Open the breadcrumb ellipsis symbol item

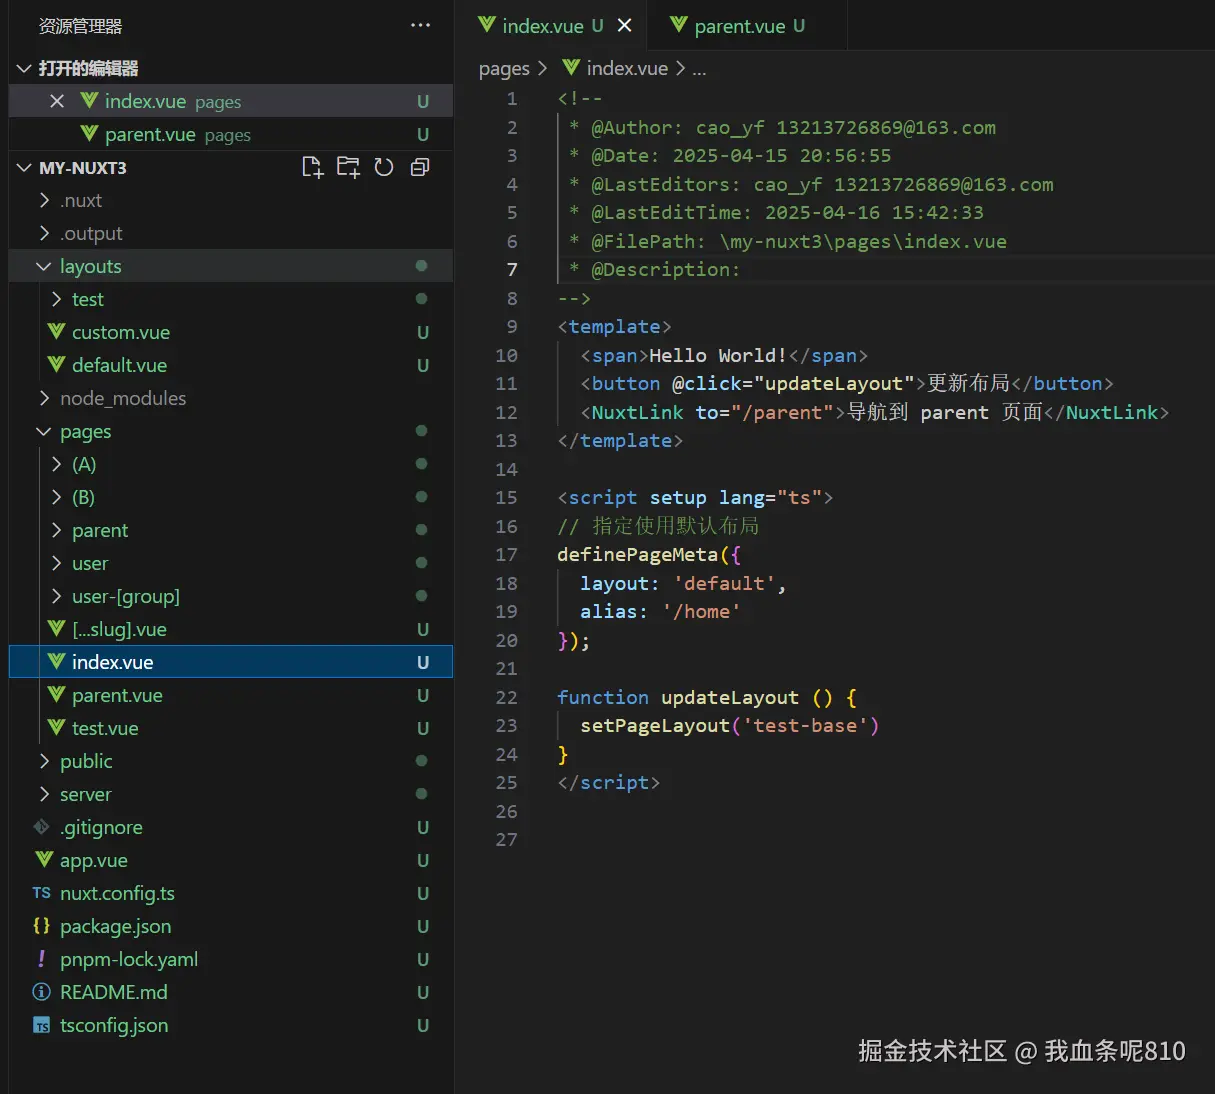click(699, 68)
